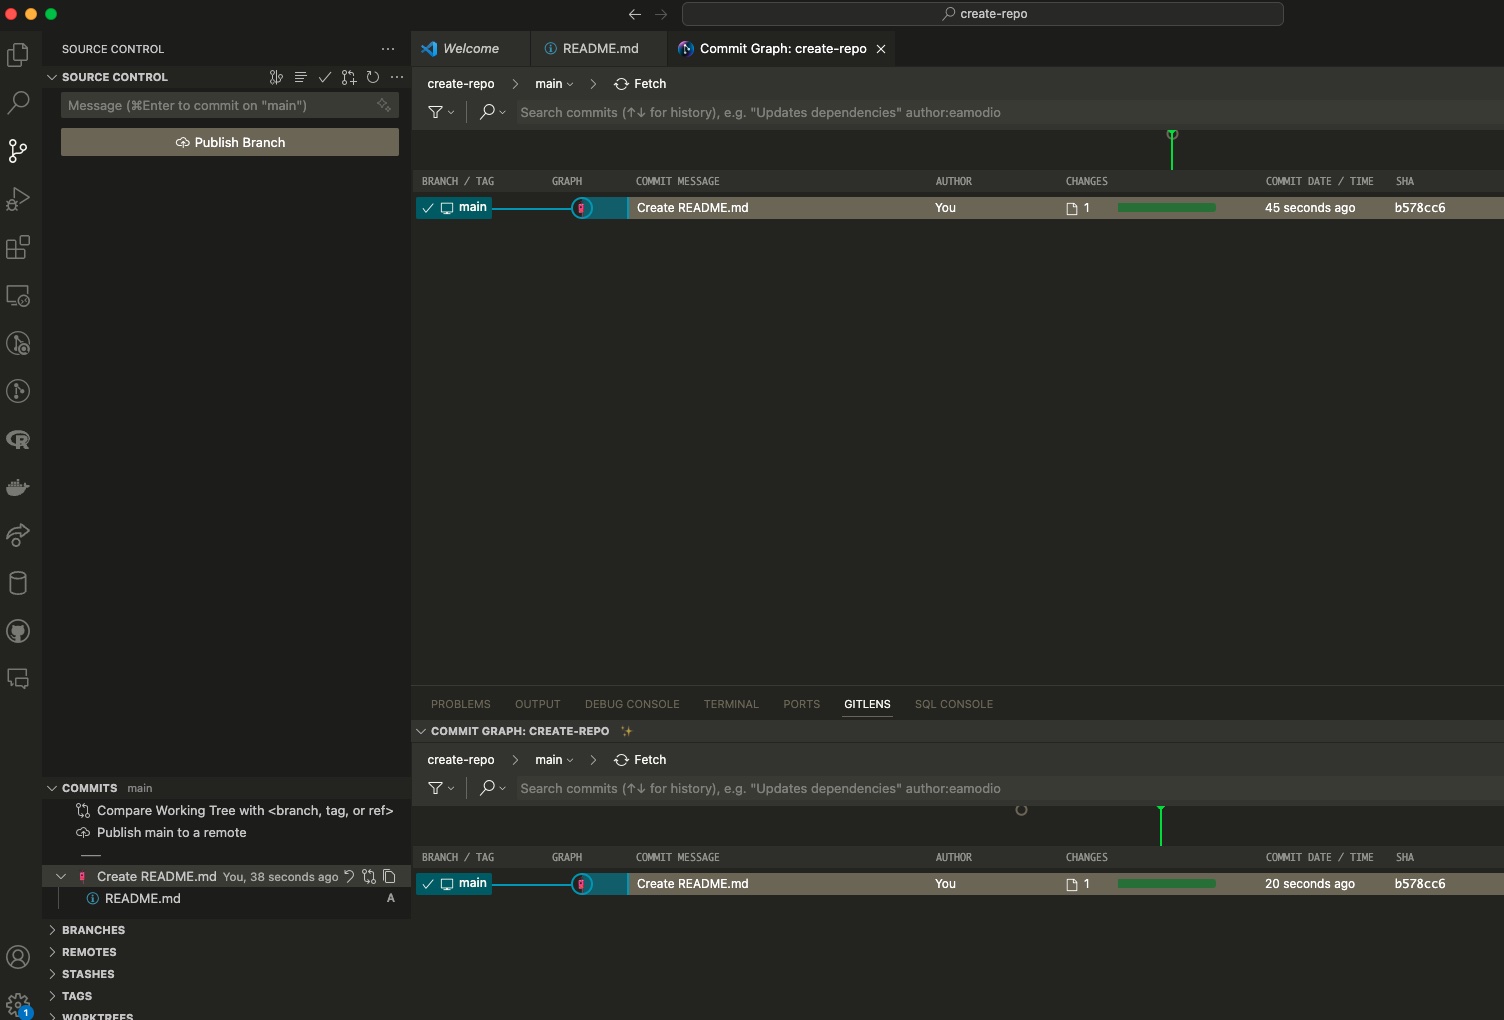This screenshot has width=1504, height=1020.
Task: Switch to the TERMINAL panel tab
Action: (x=731, y=704)
